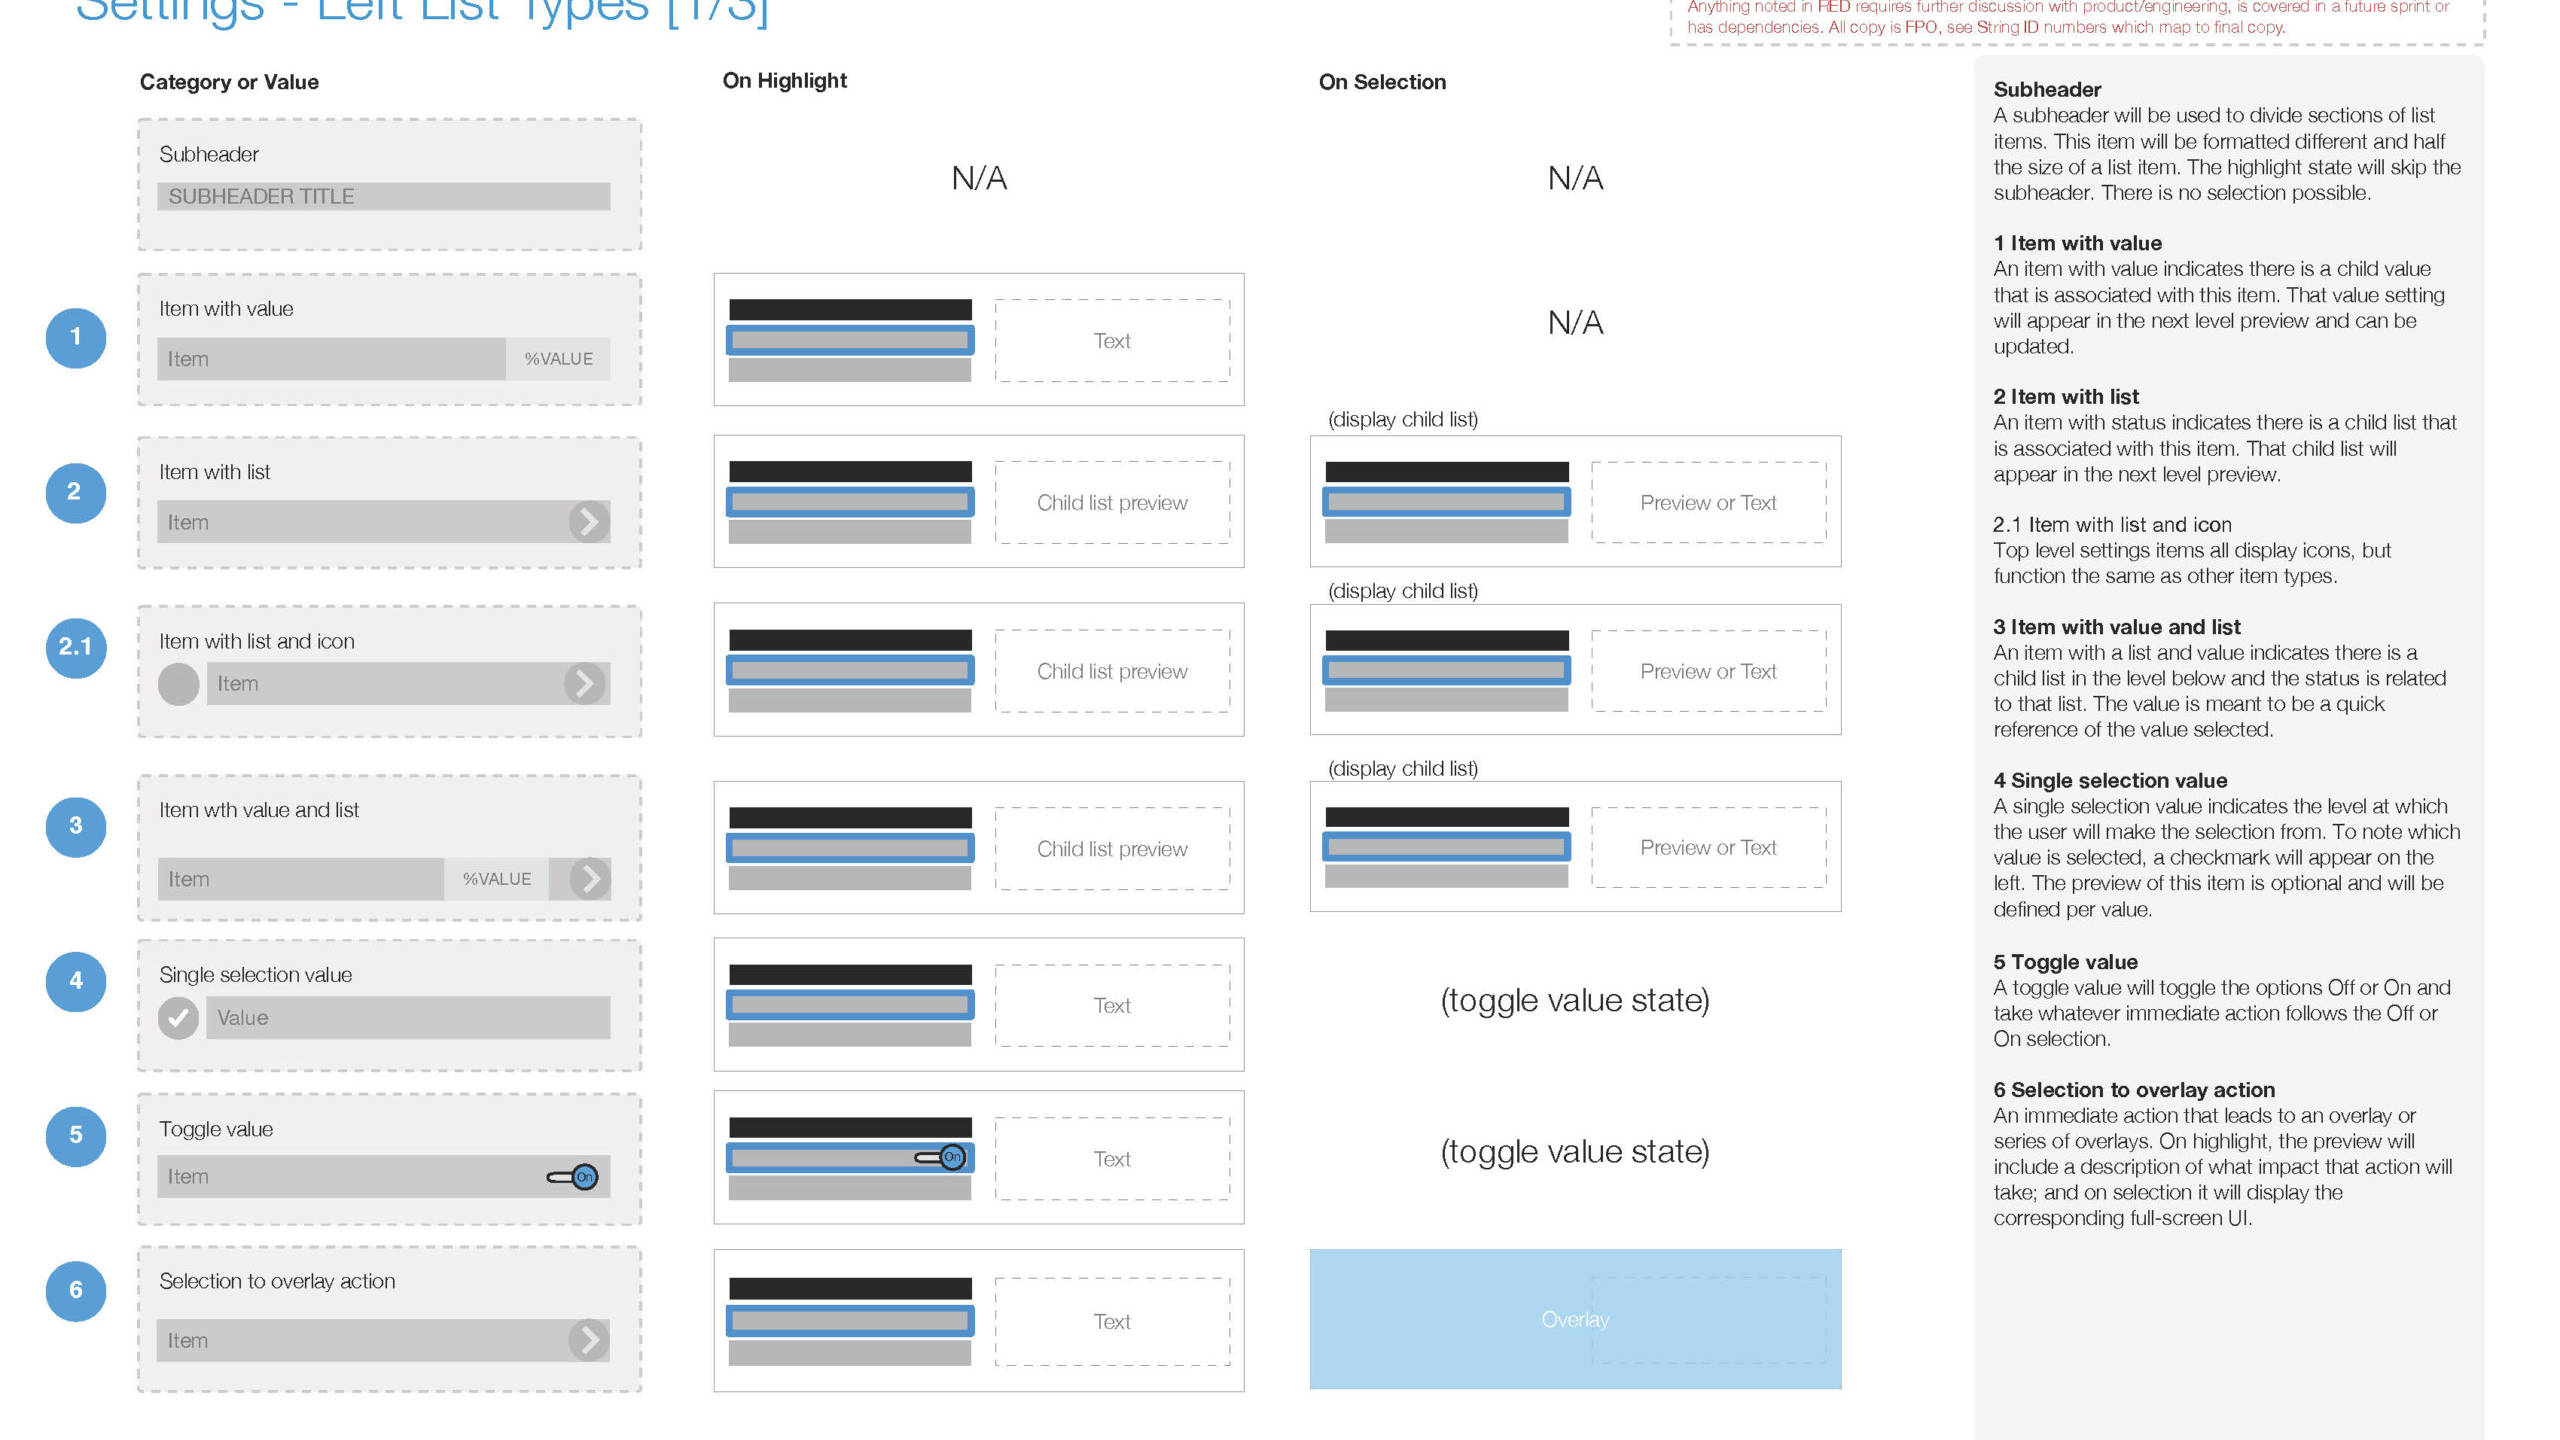Expand chevron in Item with value and list
The width and height of the screenshot is (2560, 1440).
[590, 879]
